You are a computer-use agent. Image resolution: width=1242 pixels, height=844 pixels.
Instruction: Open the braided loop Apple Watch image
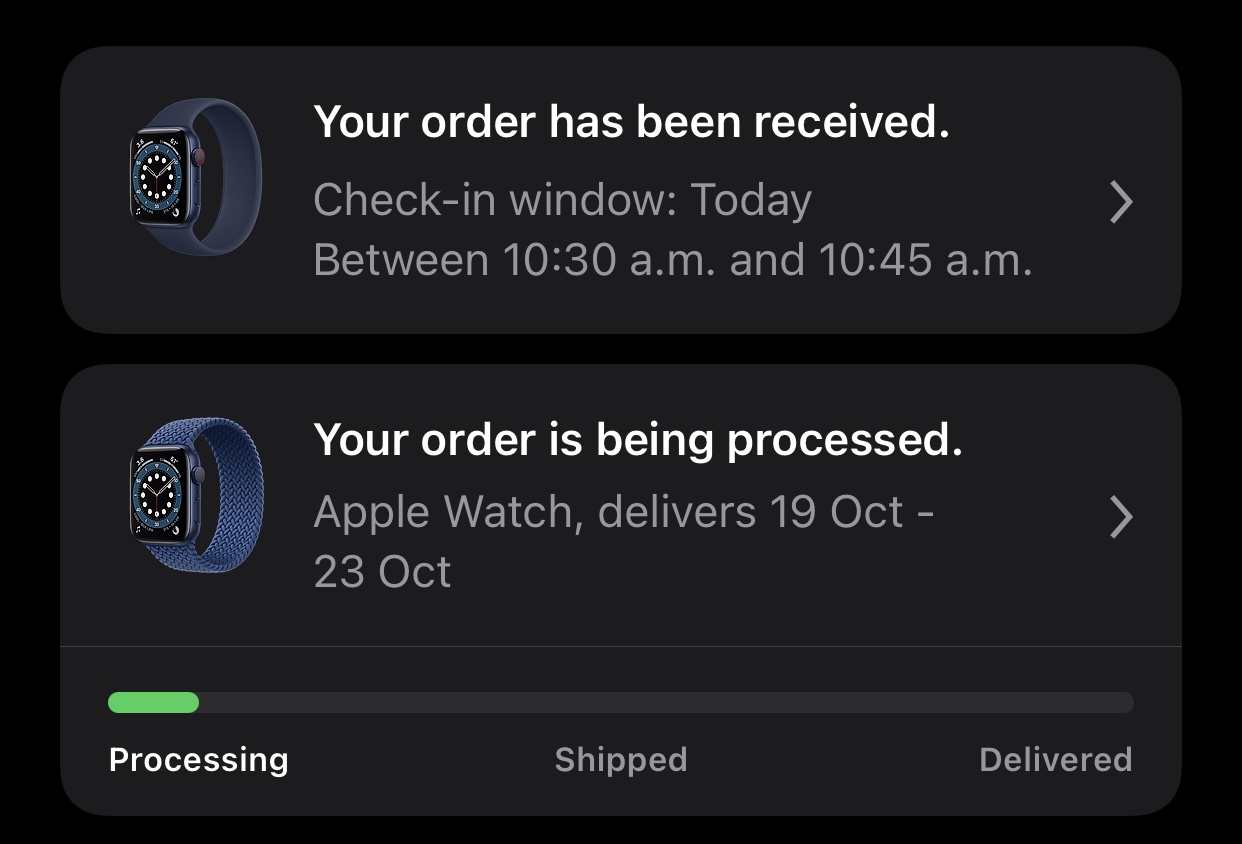(196, 495)
